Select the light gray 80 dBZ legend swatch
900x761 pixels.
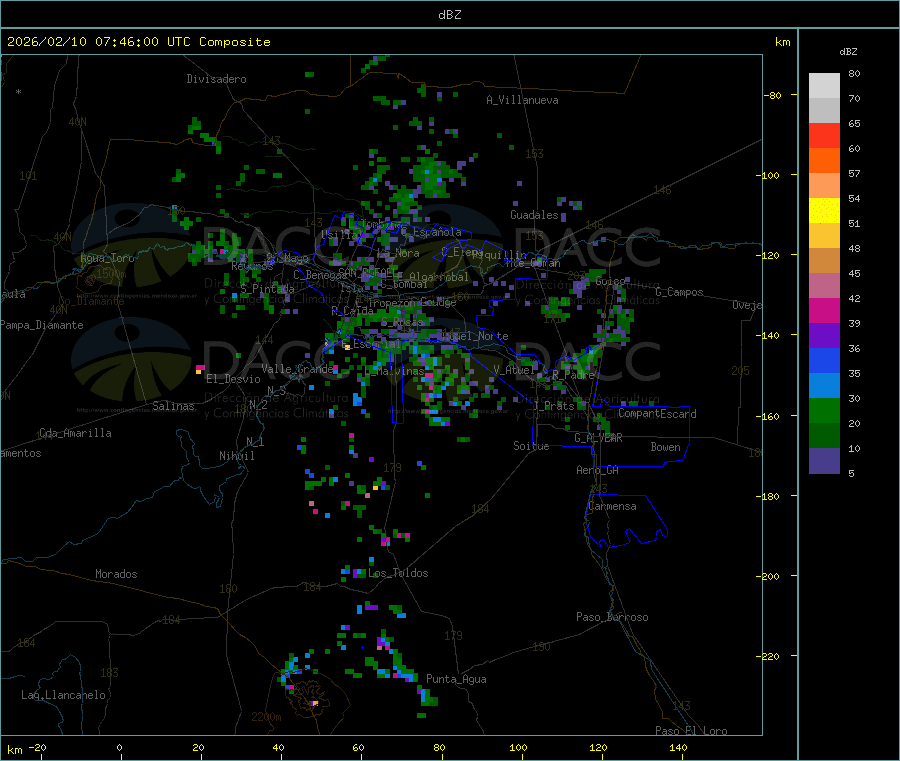[x=824, y=86]
